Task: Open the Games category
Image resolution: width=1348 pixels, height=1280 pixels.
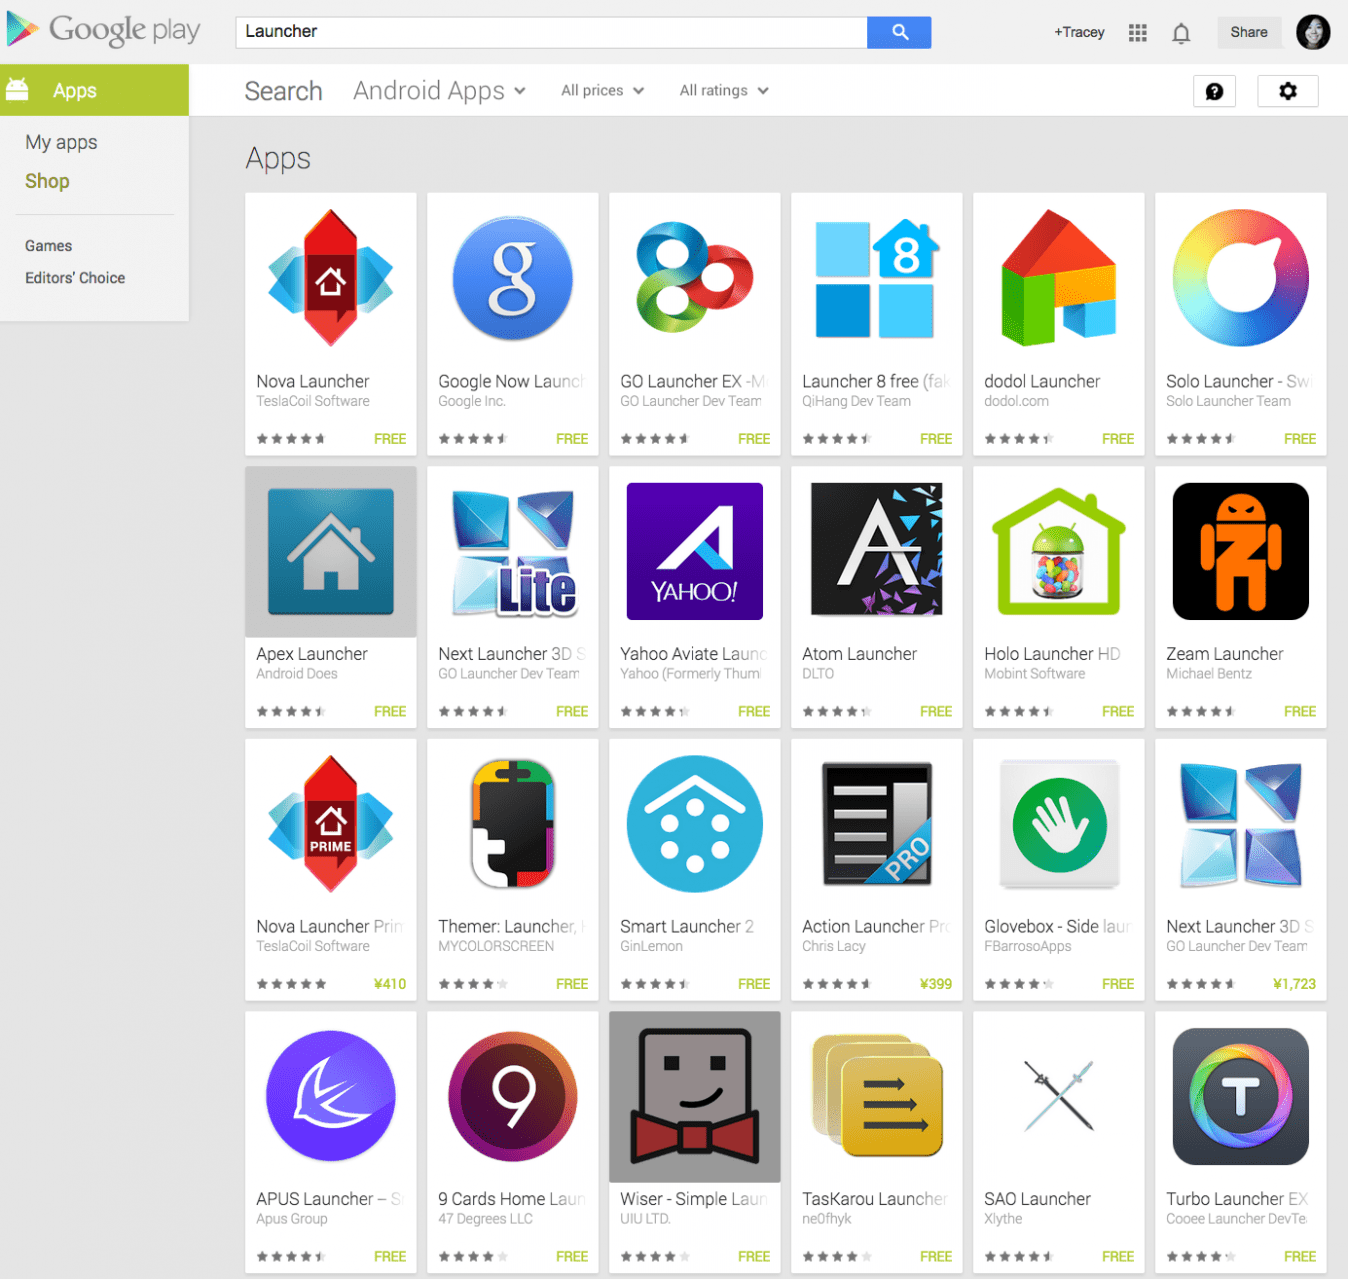Action: click(x=48, y=246)
